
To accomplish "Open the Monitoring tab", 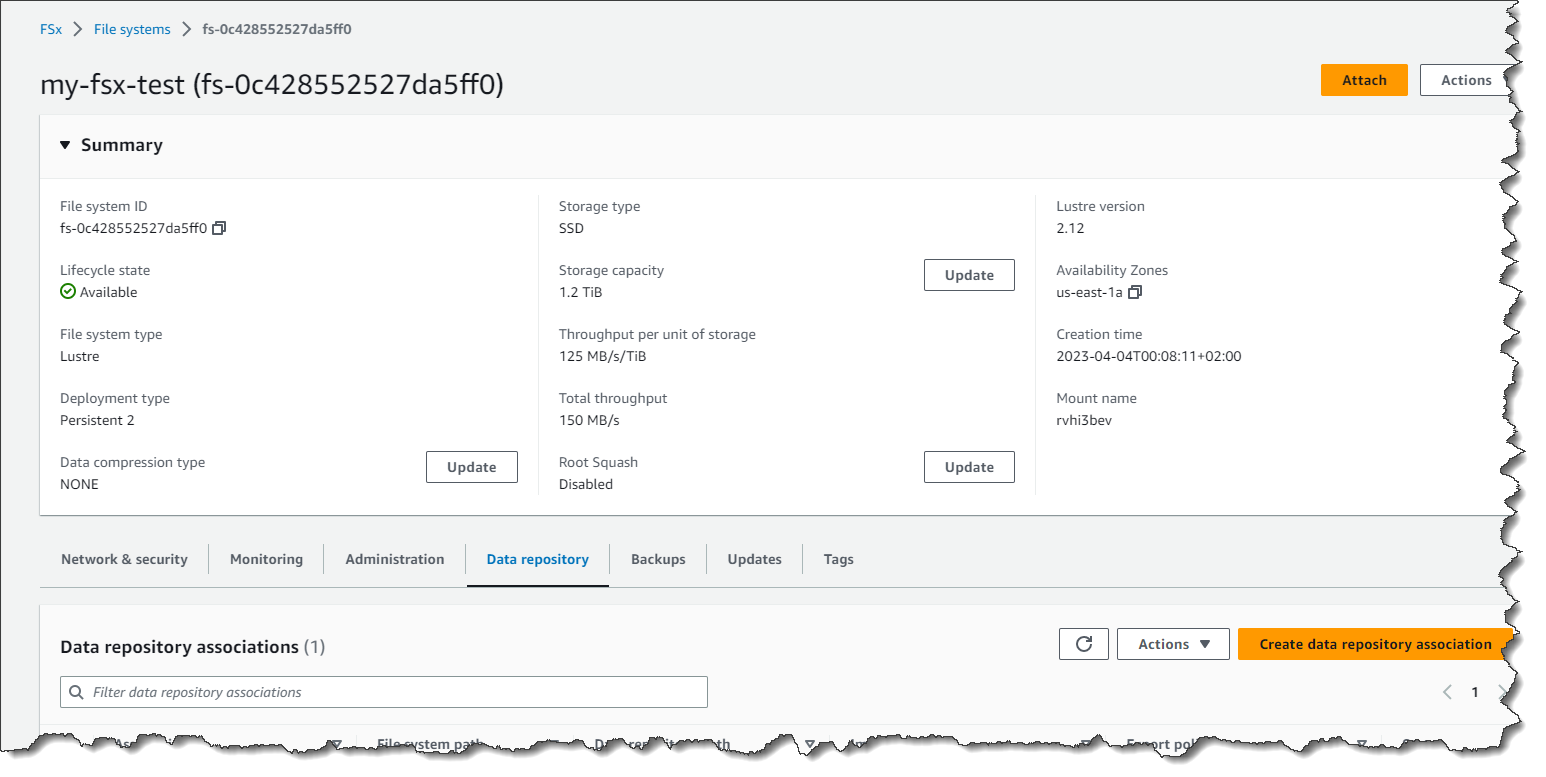I will [266, 559].
